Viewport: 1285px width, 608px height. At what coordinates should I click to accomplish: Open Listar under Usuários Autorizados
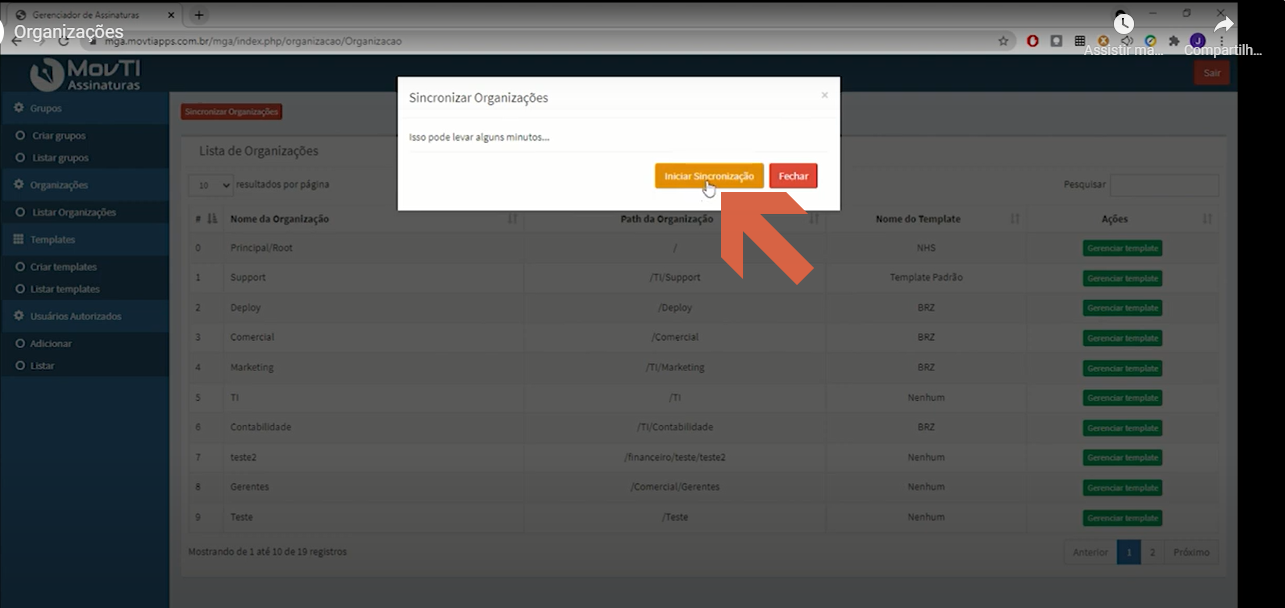tap(42, 366)
